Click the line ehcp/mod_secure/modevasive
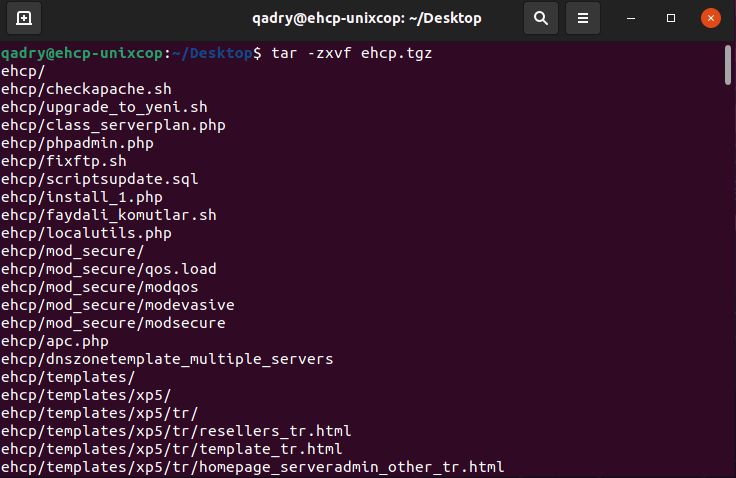 click(118, 305)
